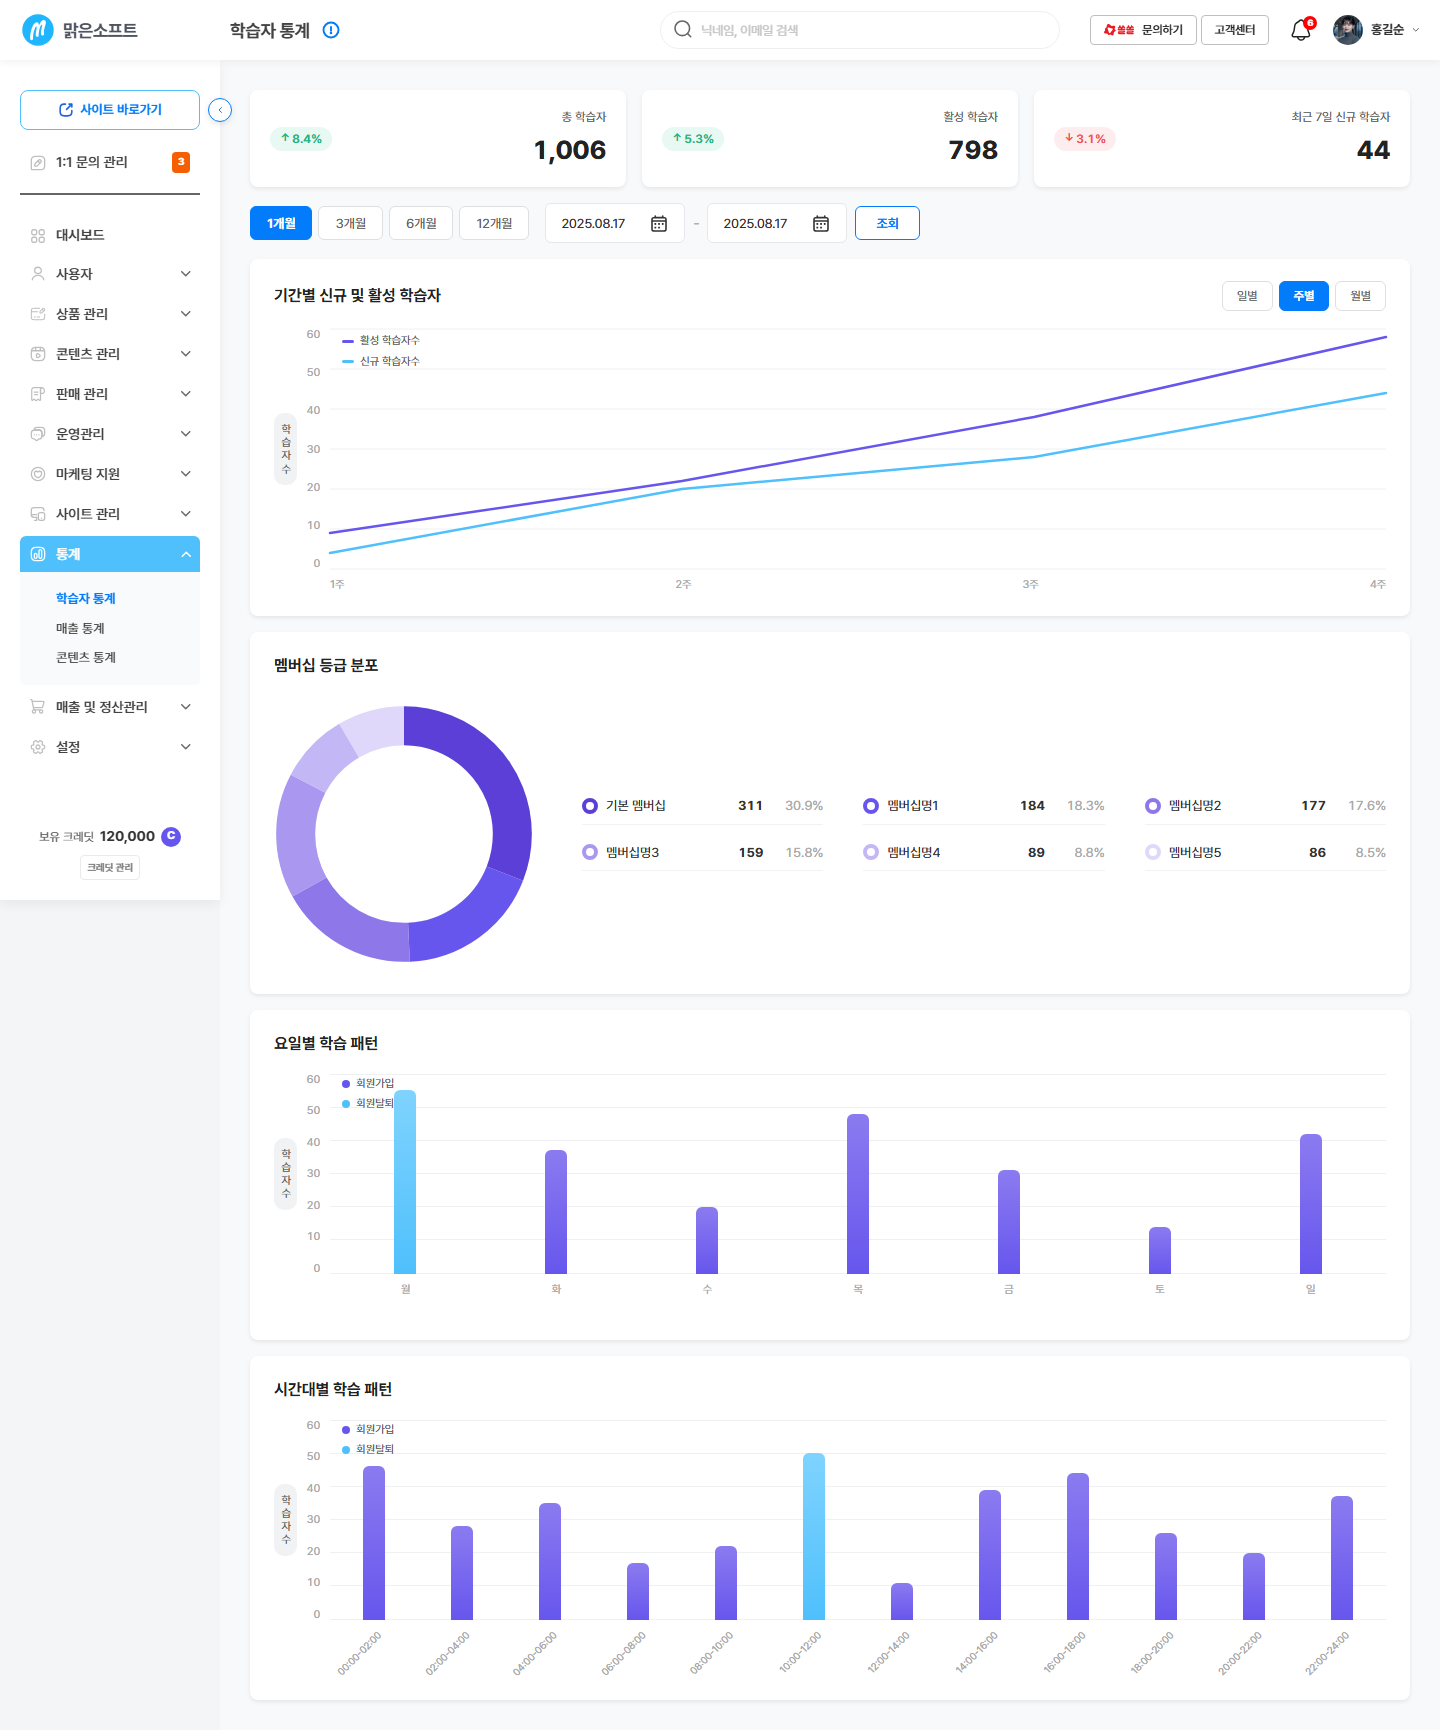Click the 조회 button
This screenshot has height=1730, width=1440.
[887, 223]
